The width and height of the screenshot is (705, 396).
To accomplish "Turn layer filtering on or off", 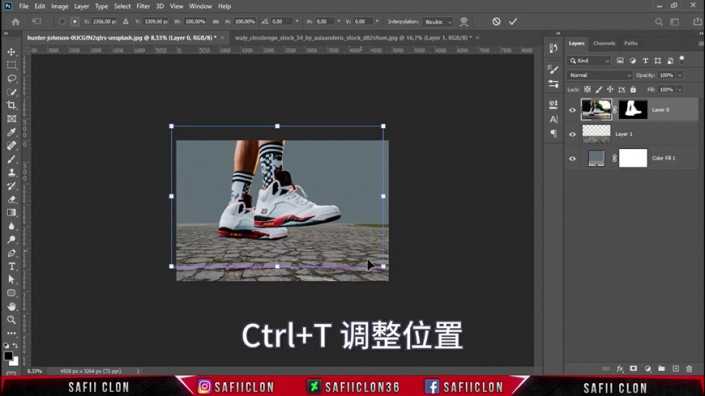I will 682,59.
